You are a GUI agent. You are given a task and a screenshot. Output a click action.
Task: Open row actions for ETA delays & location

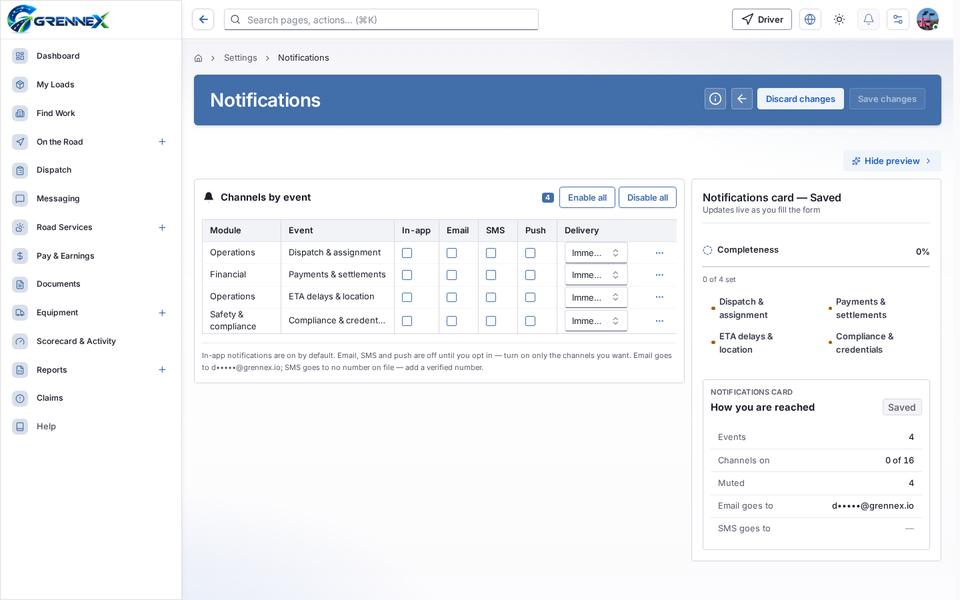[659, 297]
